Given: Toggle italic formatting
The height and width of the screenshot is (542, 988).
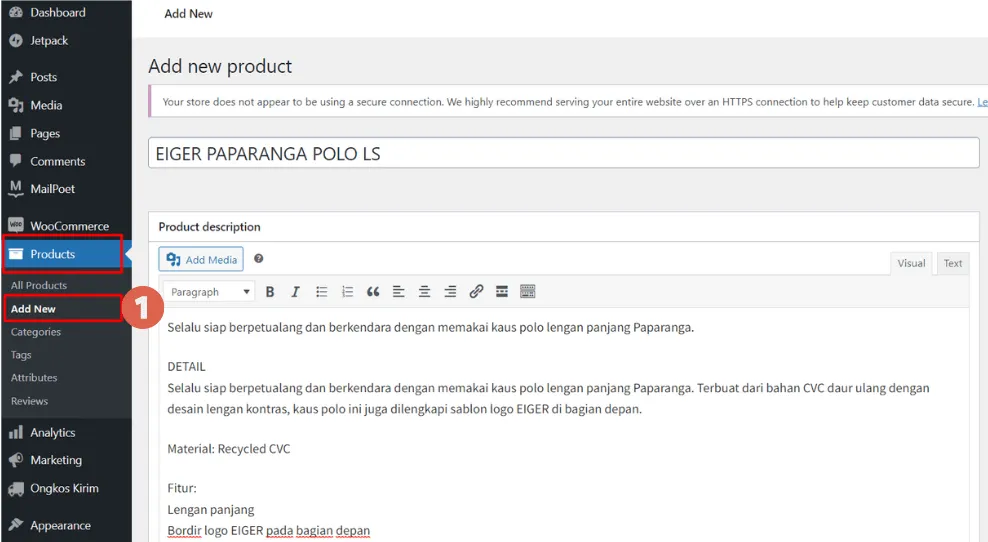Looking at the screenshot, I should coord(295,292).
